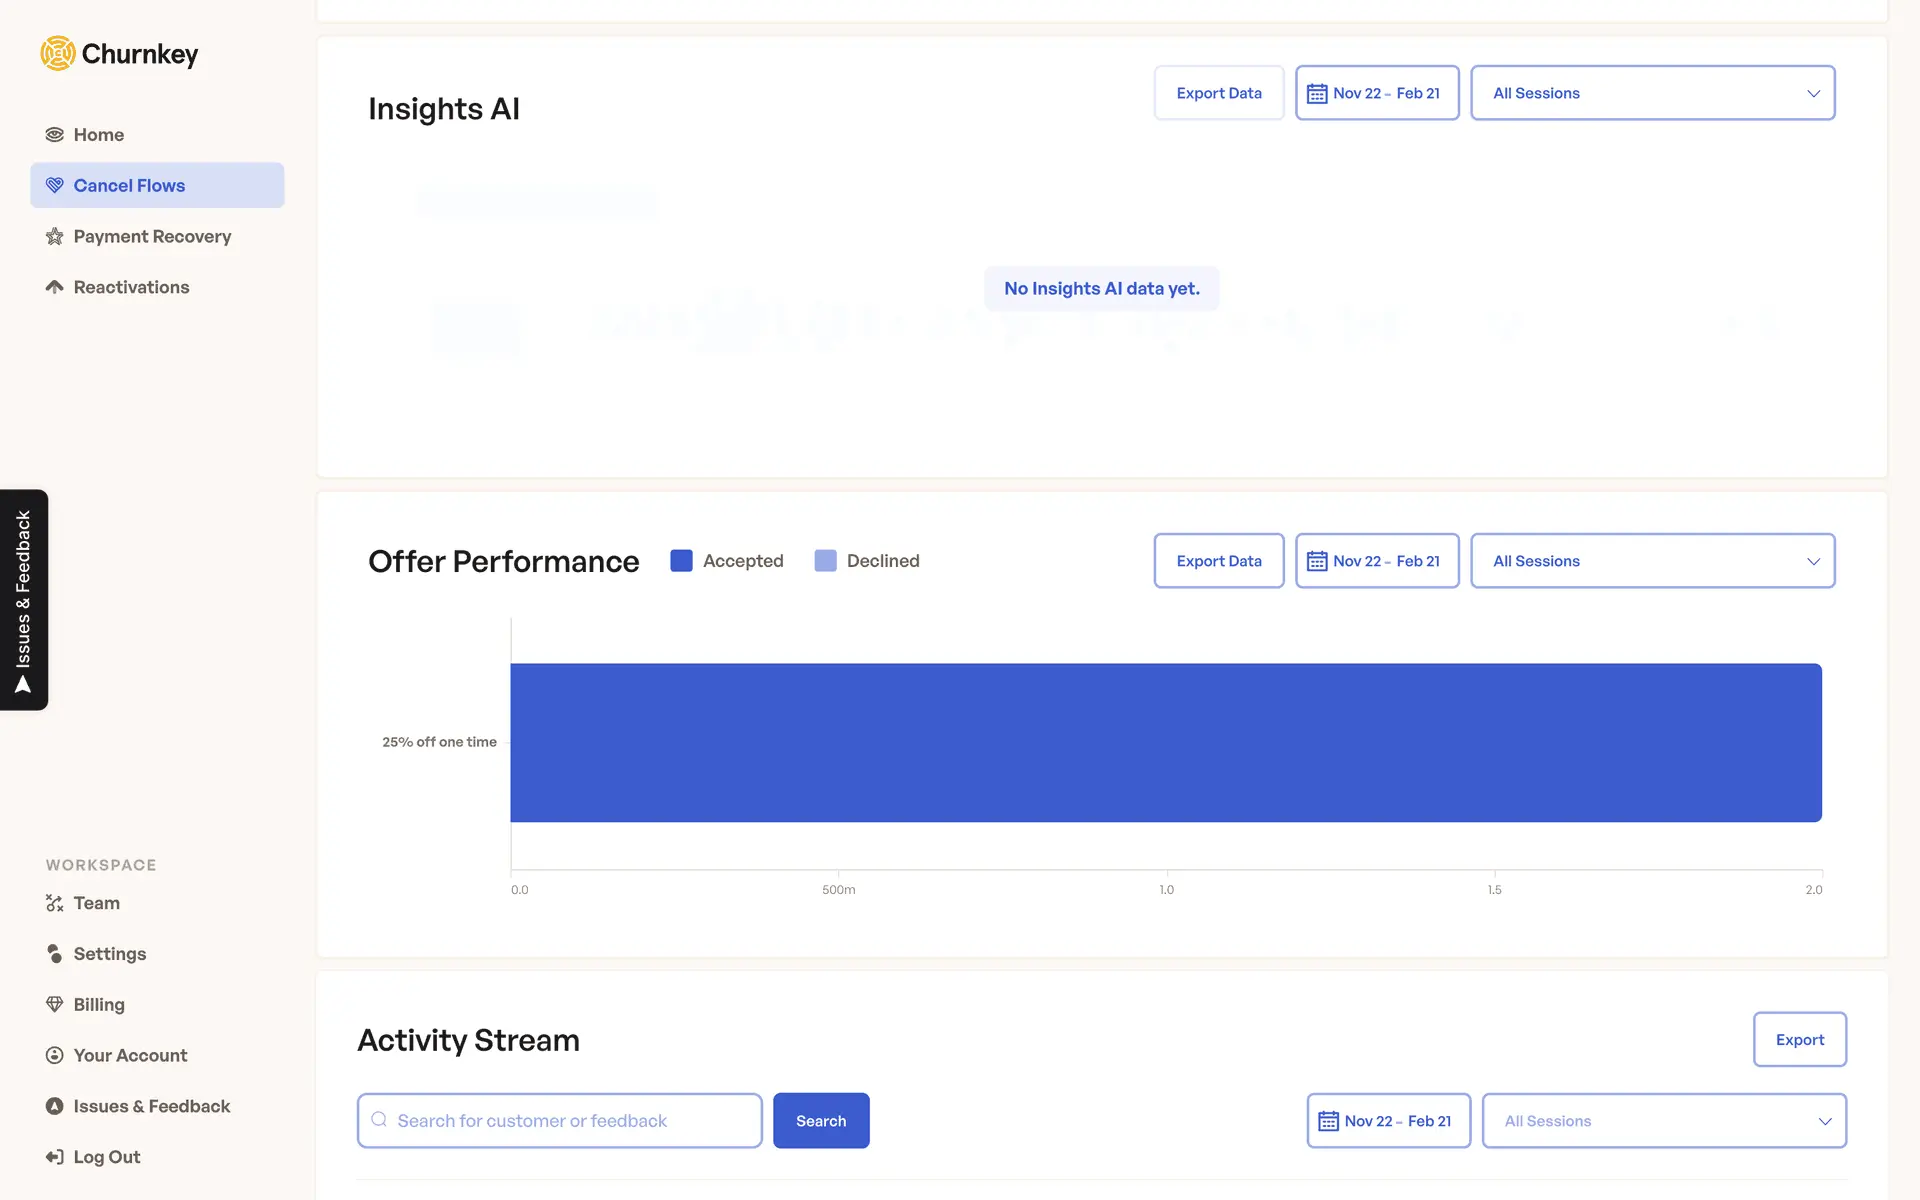Viewport: 1920px width, 1200px height.
Task: Click the Reactivations arrow icon
Action: pos(54,287)
